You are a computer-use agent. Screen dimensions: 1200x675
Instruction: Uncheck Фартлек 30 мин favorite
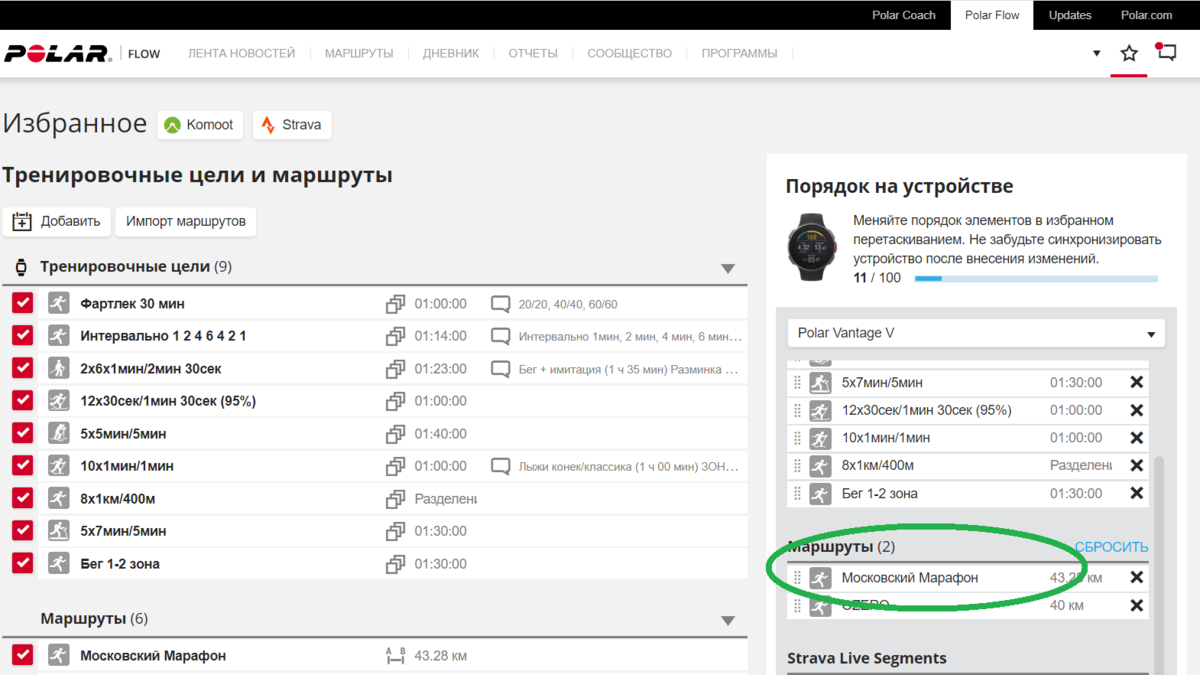pos(23,303)
